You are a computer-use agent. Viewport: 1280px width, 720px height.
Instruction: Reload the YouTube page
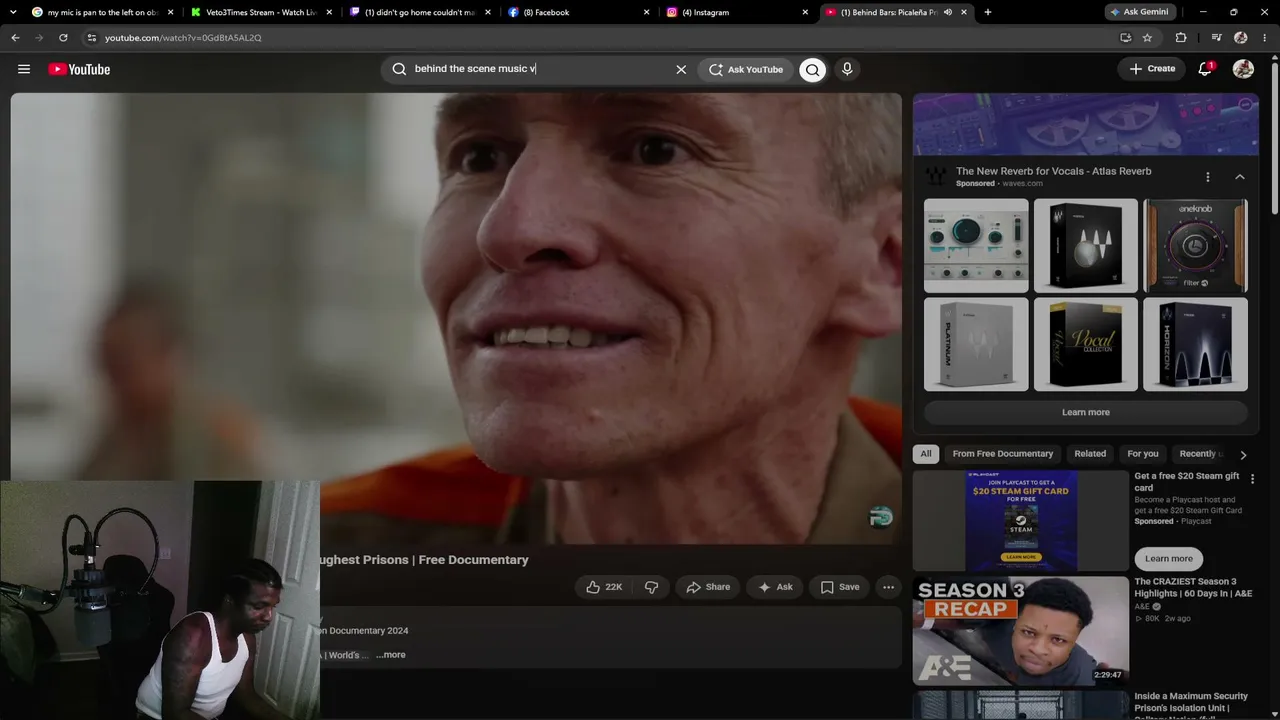tap(63, 38)
